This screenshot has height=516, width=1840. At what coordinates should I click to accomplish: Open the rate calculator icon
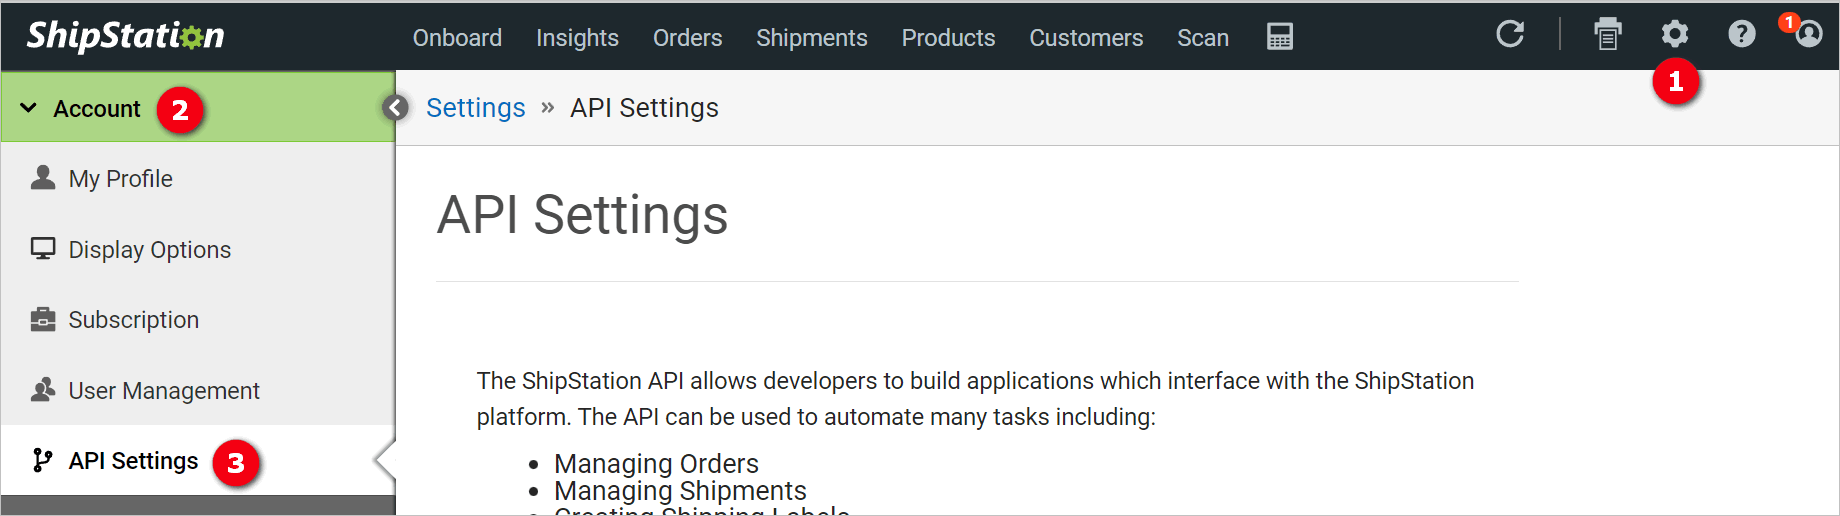[1279, 37]
